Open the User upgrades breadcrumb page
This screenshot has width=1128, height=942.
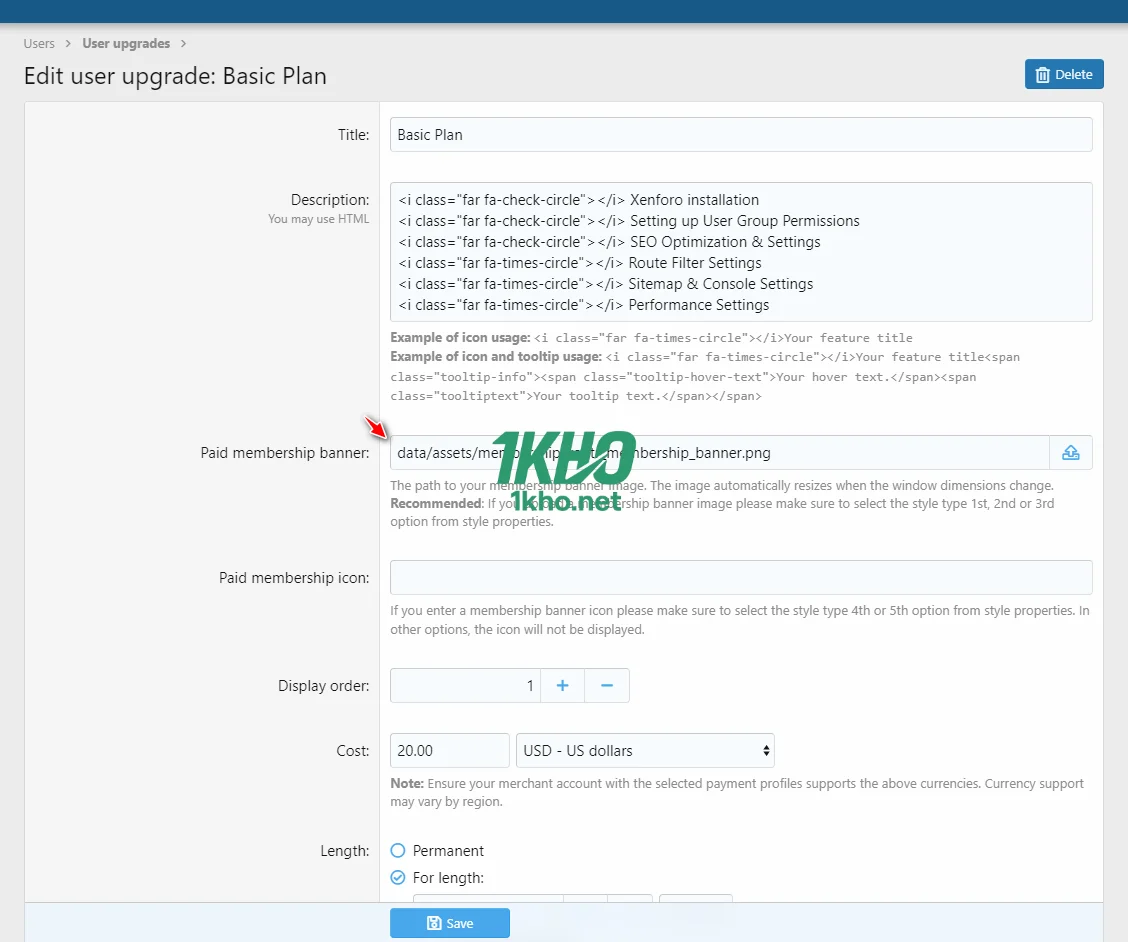point(126,43)
